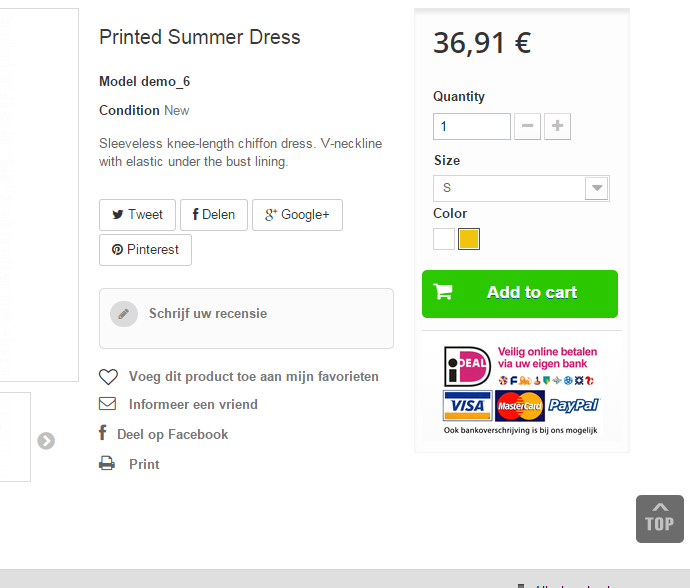
Task: Click the printer icon
Action: coord(107,463)
